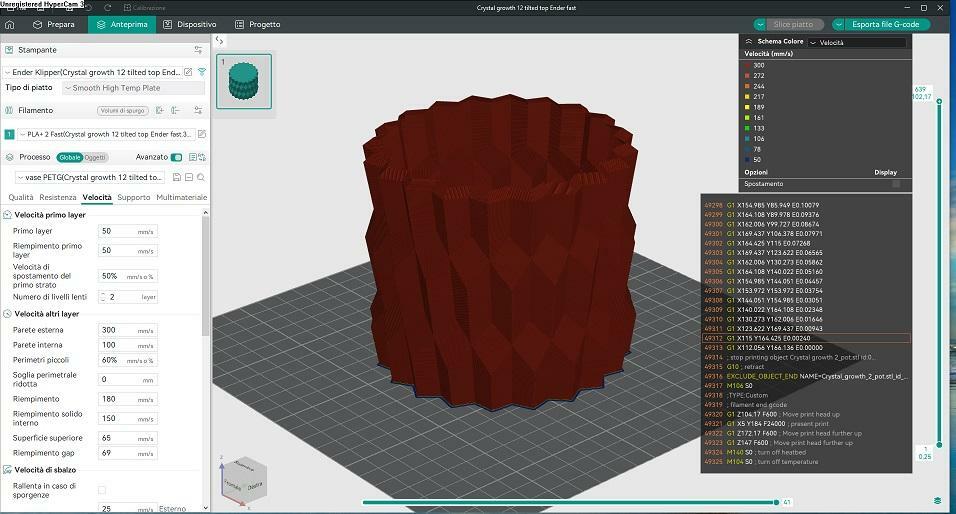Click the horizontal G-code move slider

570,502
